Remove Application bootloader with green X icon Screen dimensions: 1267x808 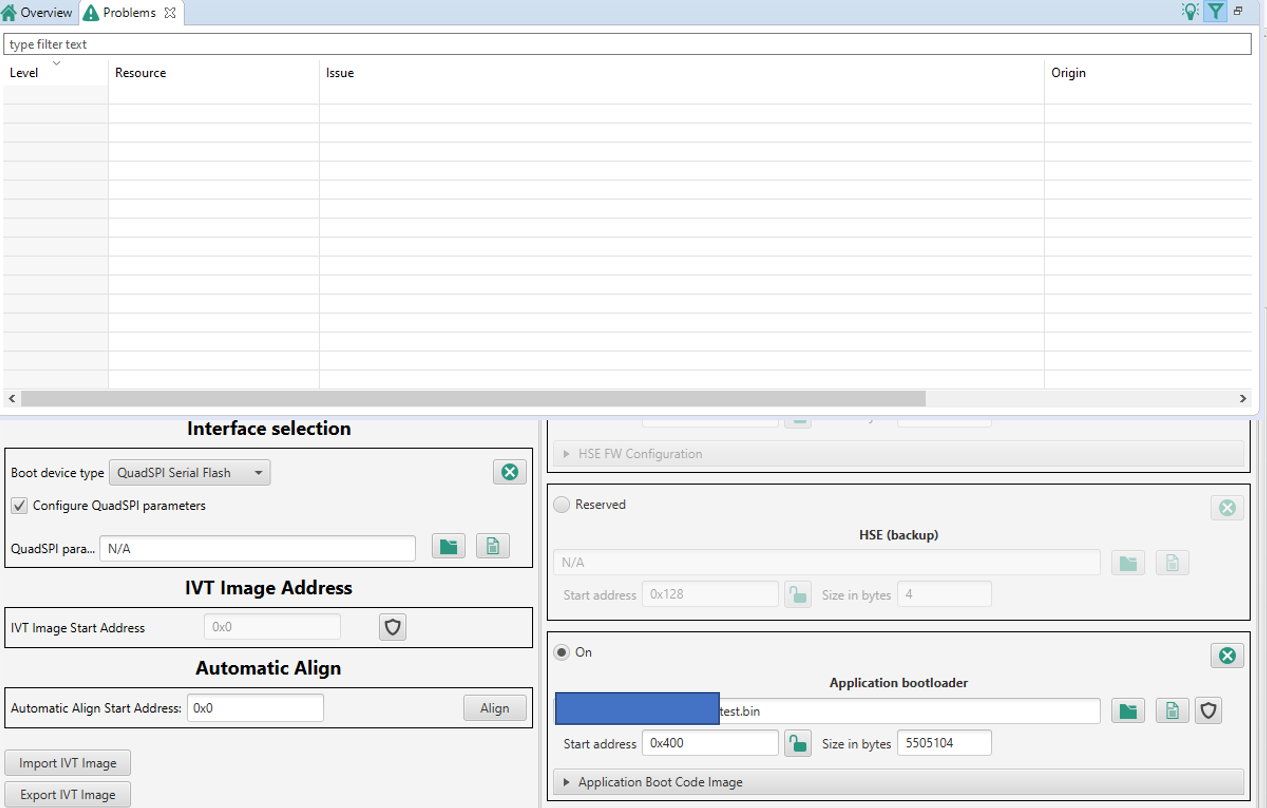coord(1227,655)
